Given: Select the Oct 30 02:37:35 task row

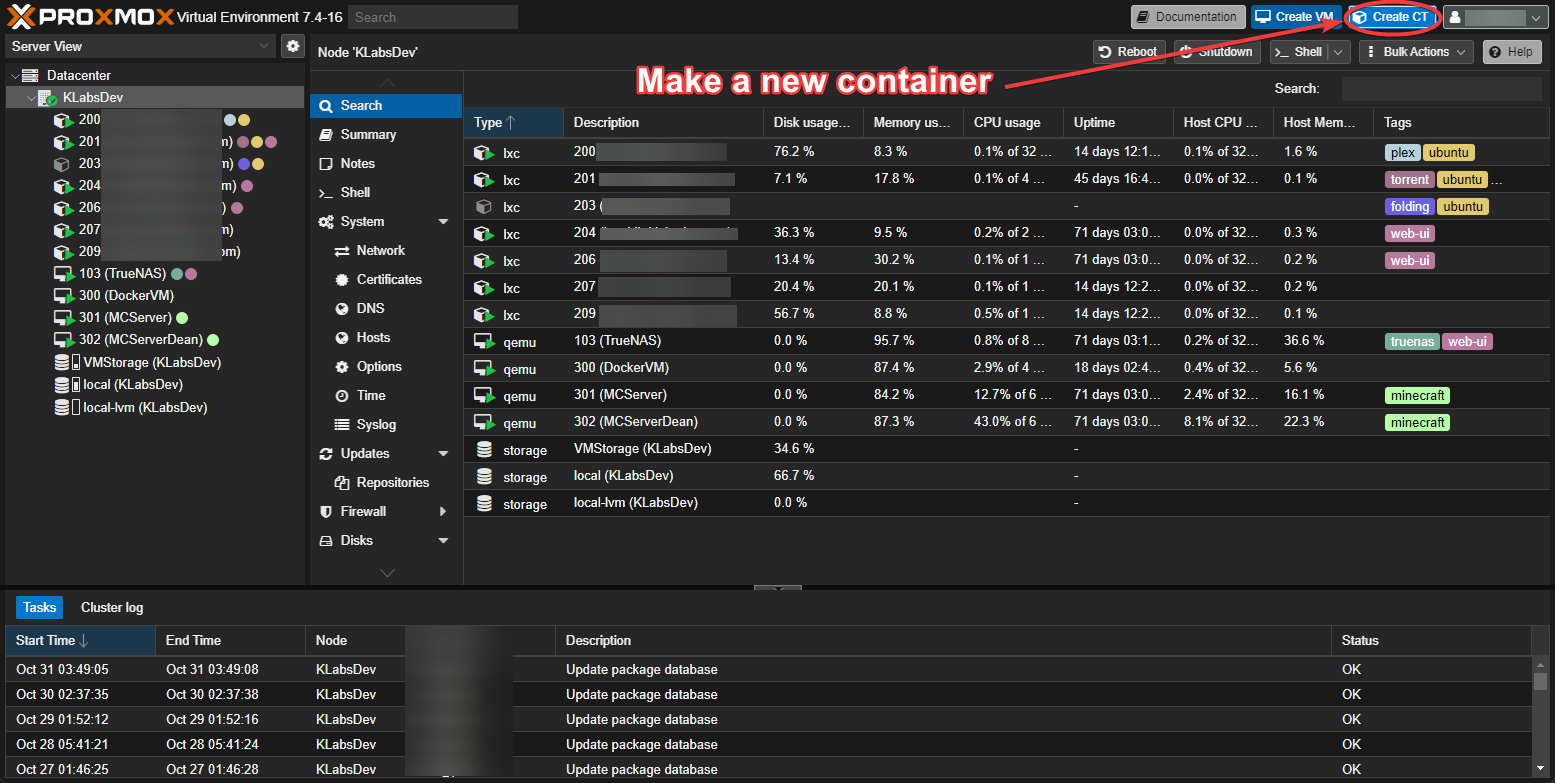Looking at the screenshot, I should (x=768, y=694).
